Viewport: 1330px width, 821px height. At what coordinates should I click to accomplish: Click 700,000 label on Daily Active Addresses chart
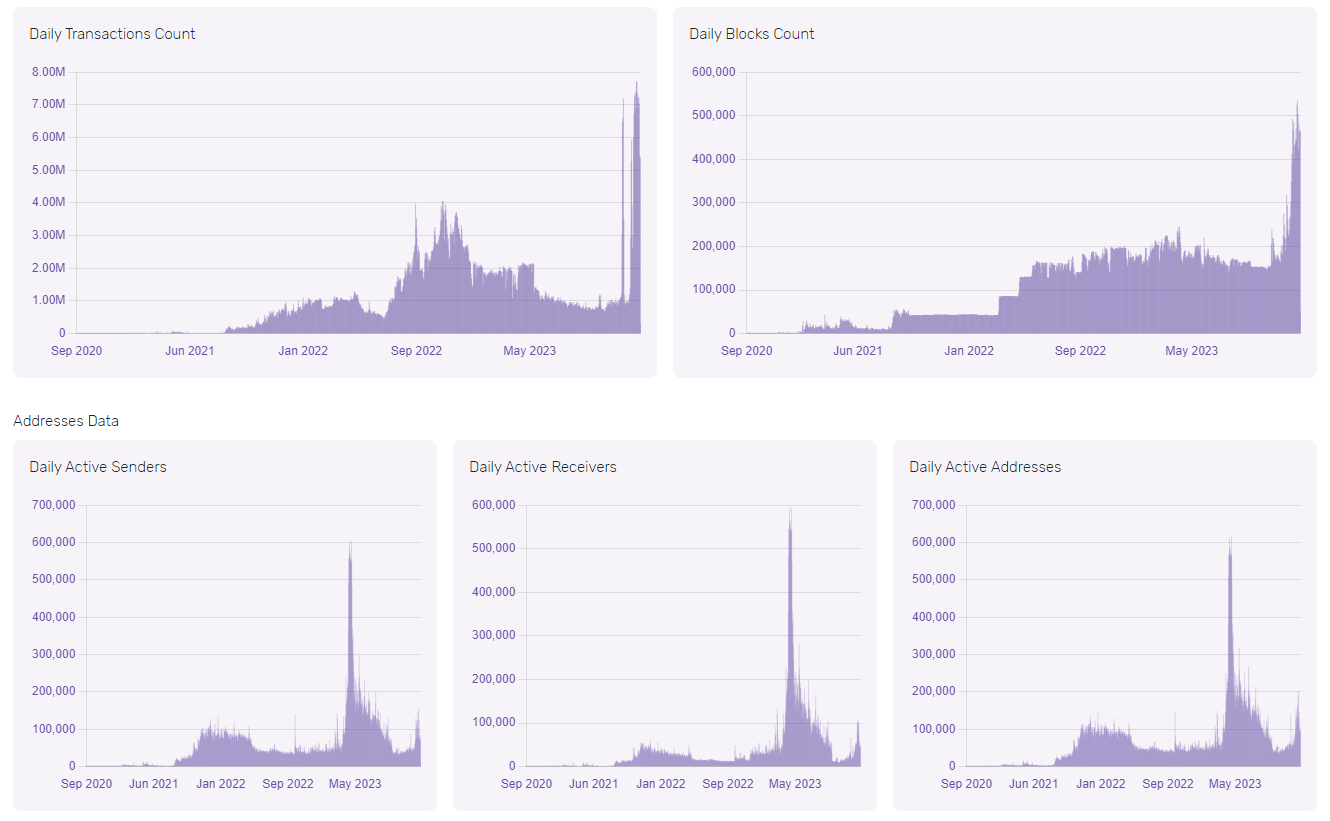tap(933, 505)
